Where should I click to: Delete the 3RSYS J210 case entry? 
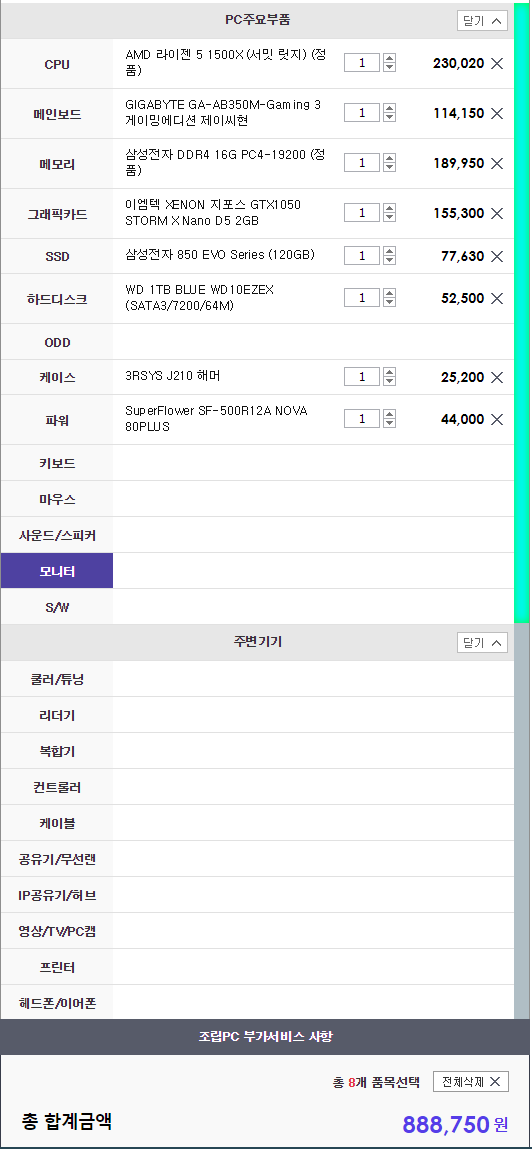click(x=497, y=377)
